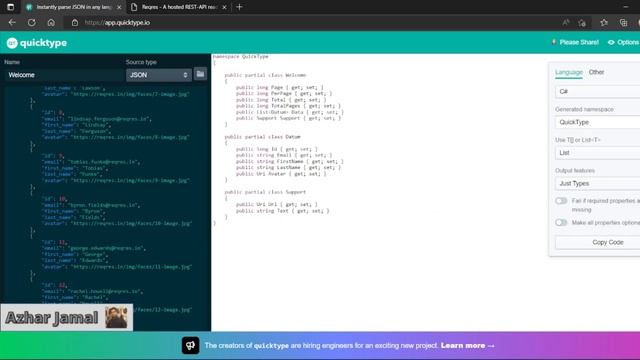This screenshot has width=640, height=360.
Task: Click the quicktype logo
Action: (x=37, y=43)
